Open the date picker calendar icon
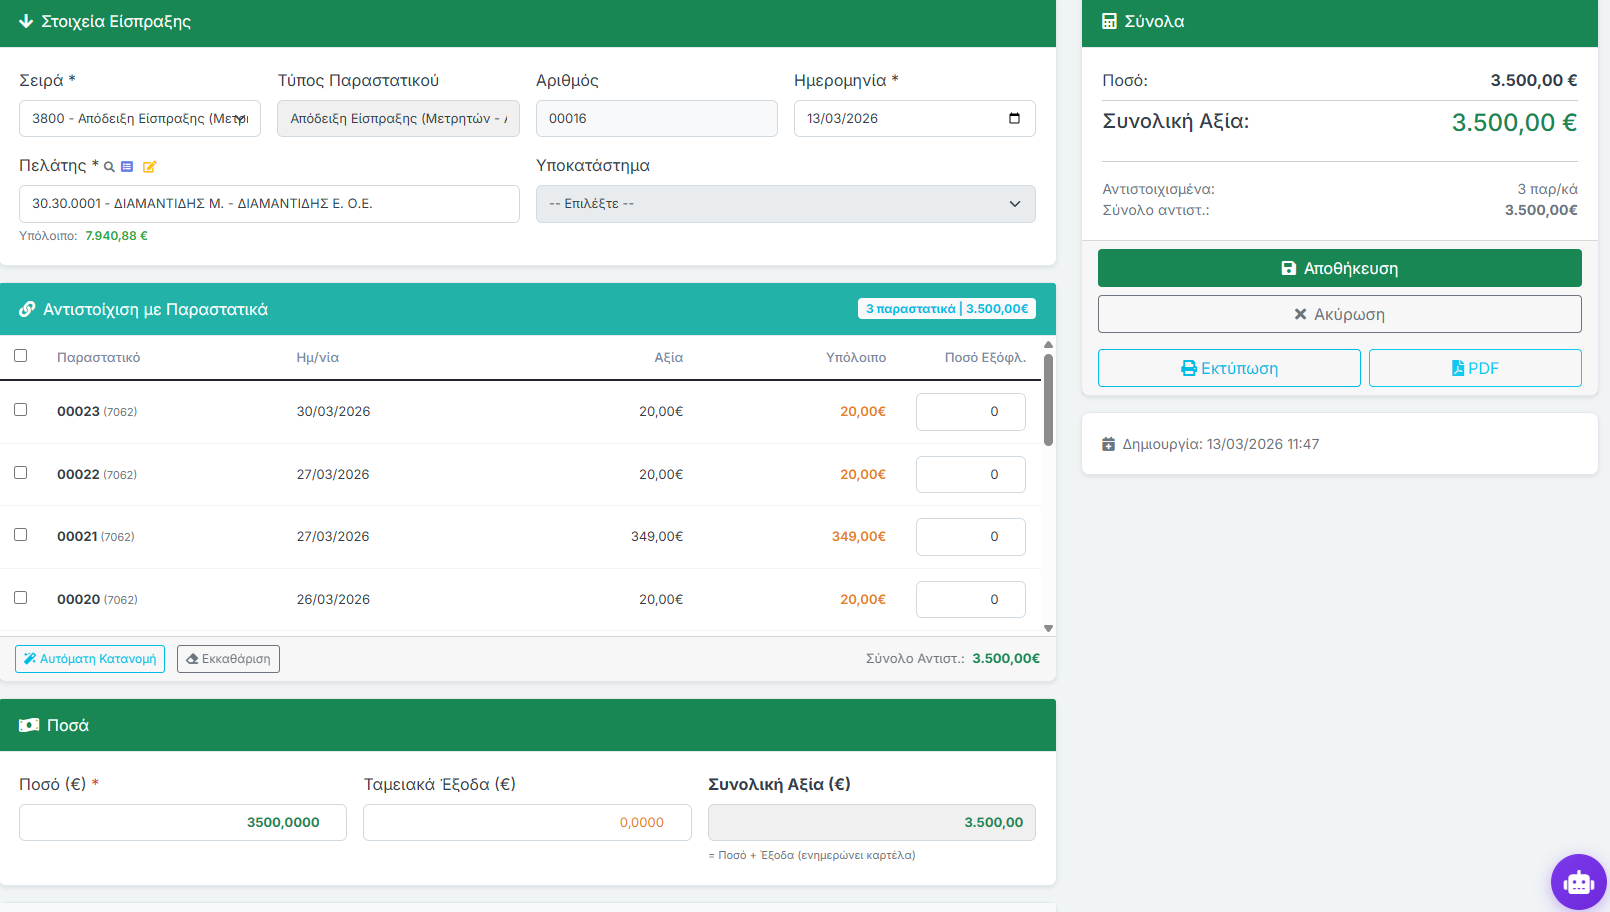Image resolution: width=1610 pixels, height=912 pixels. tap(1014, 118)
